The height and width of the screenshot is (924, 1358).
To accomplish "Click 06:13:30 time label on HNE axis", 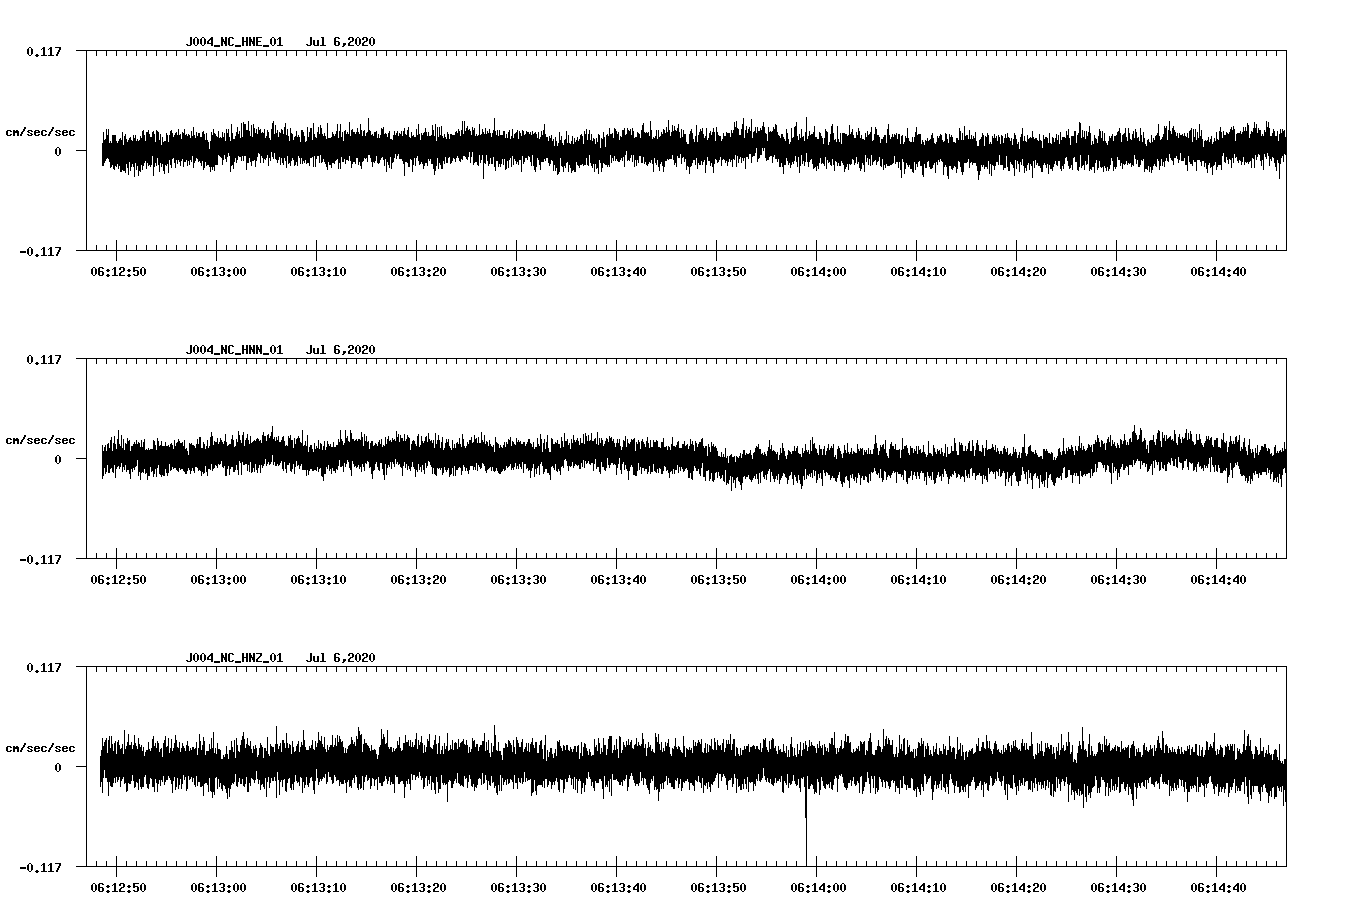I will pyautogui.click(x=519, y=272).
